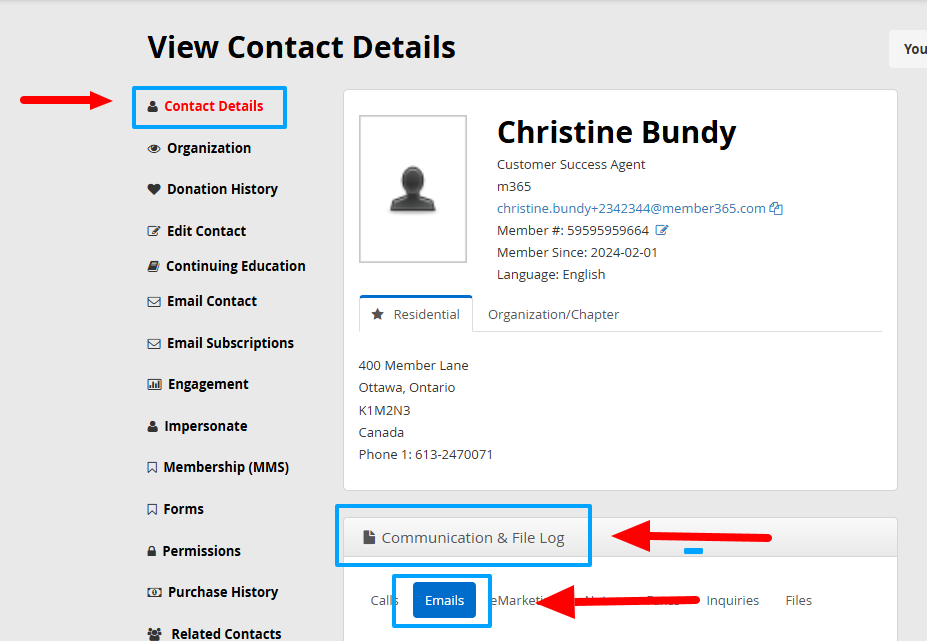Select the Emails tab in communication log
Image resolution: width=927 pixels, height=641 pixels.
pyautogui.click(x=444, y=600)
